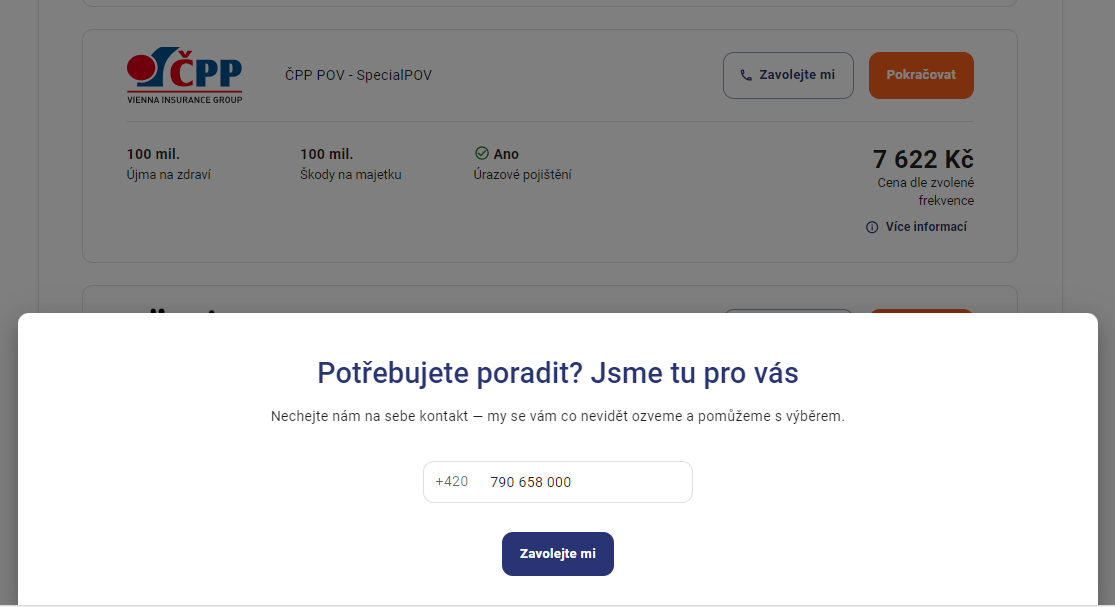Click the Nechejte nám na sebe kontakt description

point(558,417)
